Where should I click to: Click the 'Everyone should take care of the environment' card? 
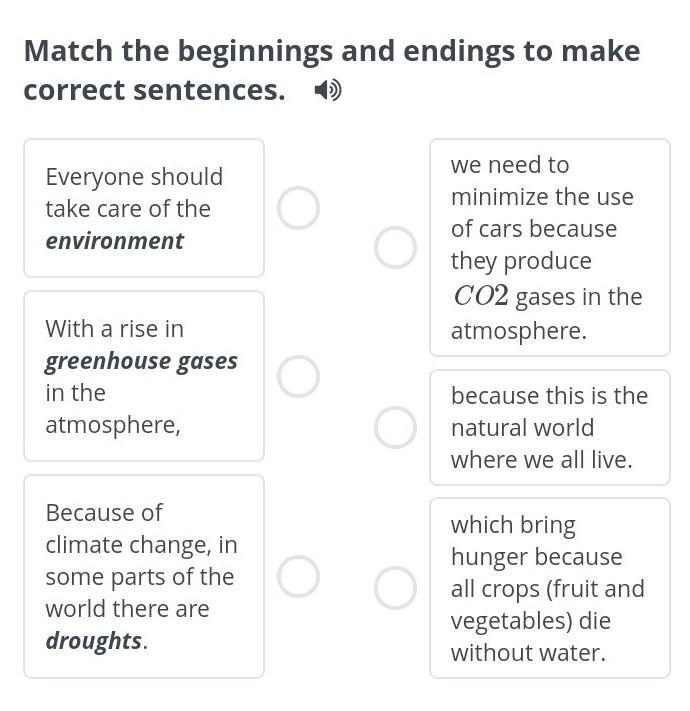tap(144, 208)
